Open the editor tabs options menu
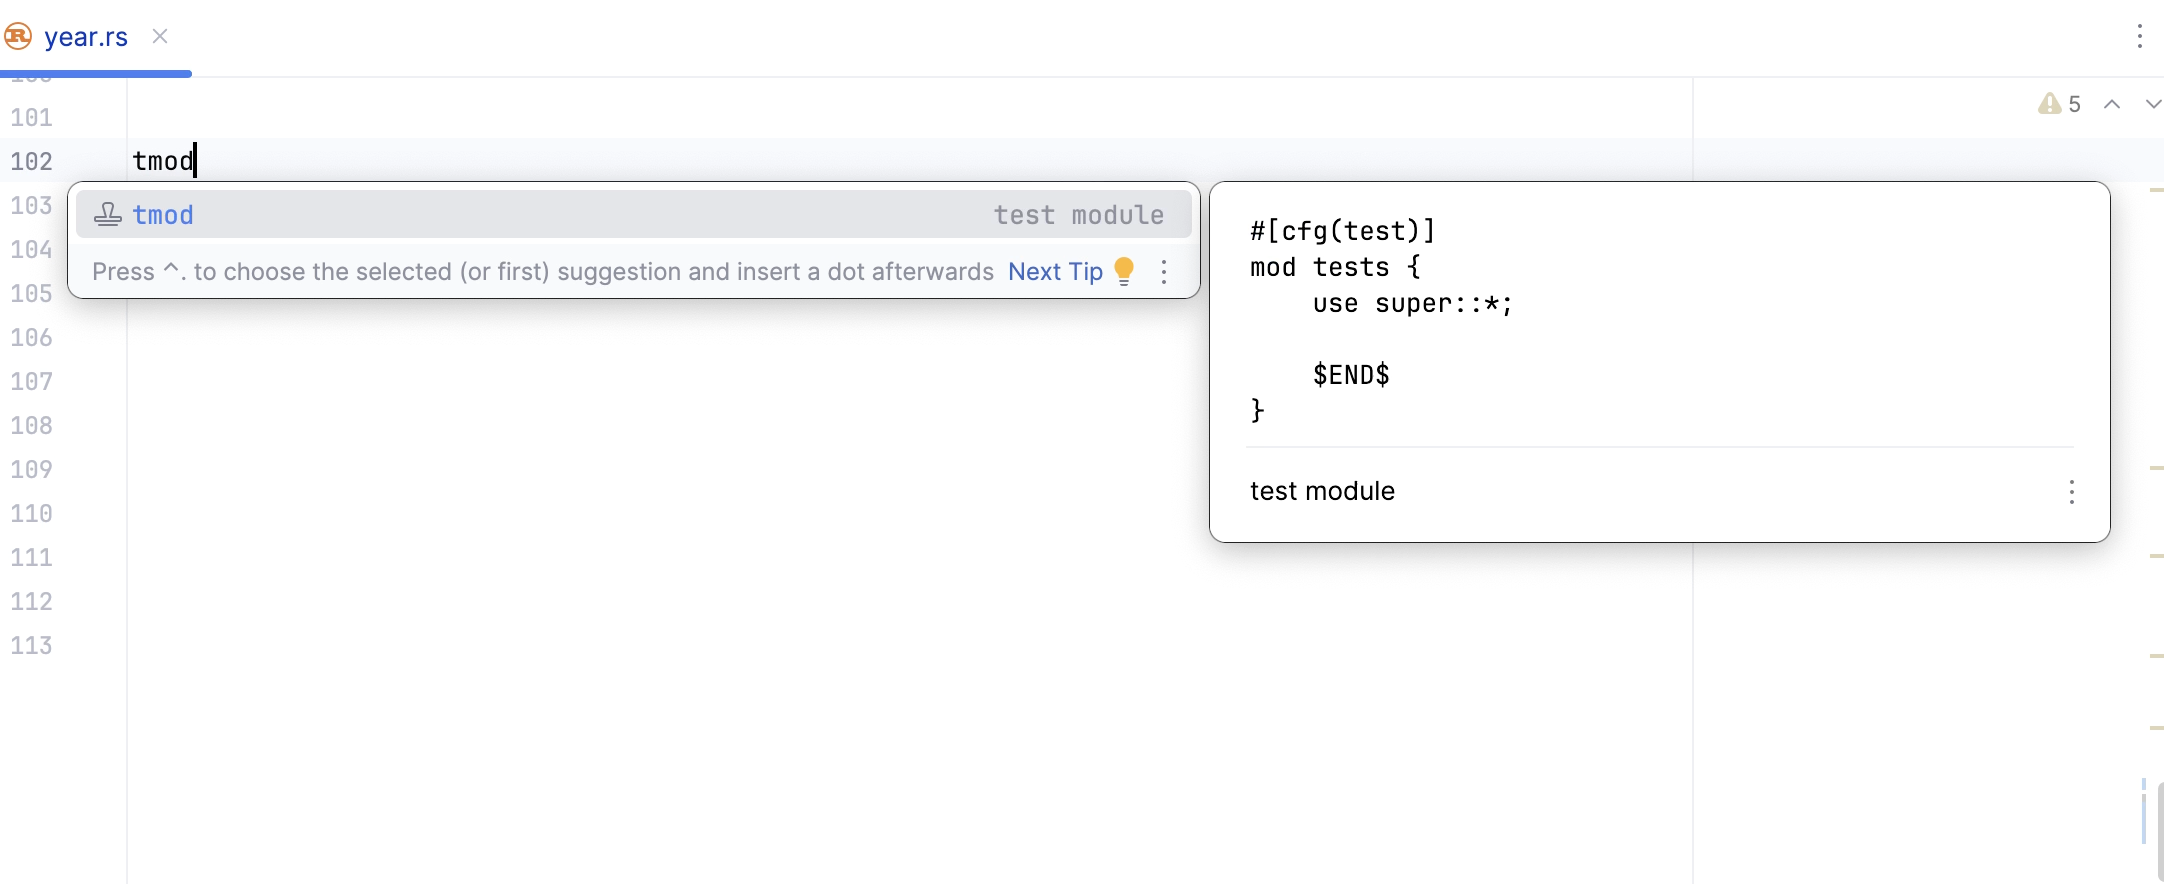 point(2139,37)
